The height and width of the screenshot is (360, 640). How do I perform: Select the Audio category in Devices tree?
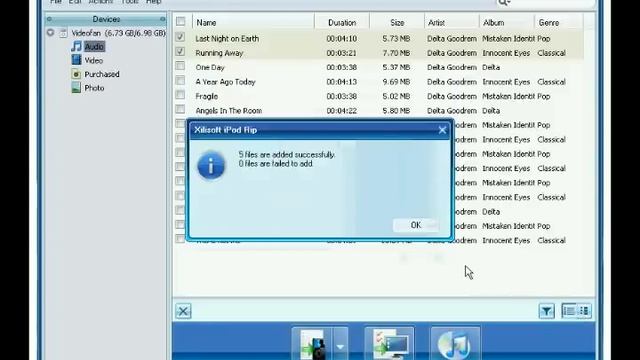94,47
